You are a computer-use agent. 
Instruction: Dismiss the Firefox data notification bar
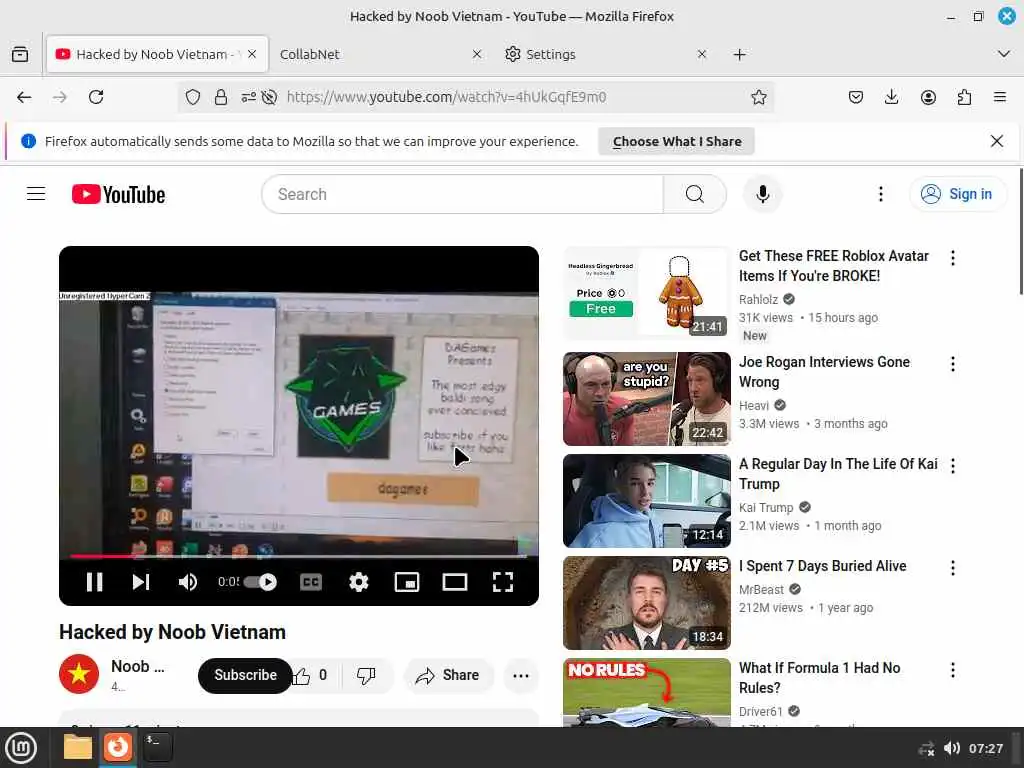(x=997, y=141)
